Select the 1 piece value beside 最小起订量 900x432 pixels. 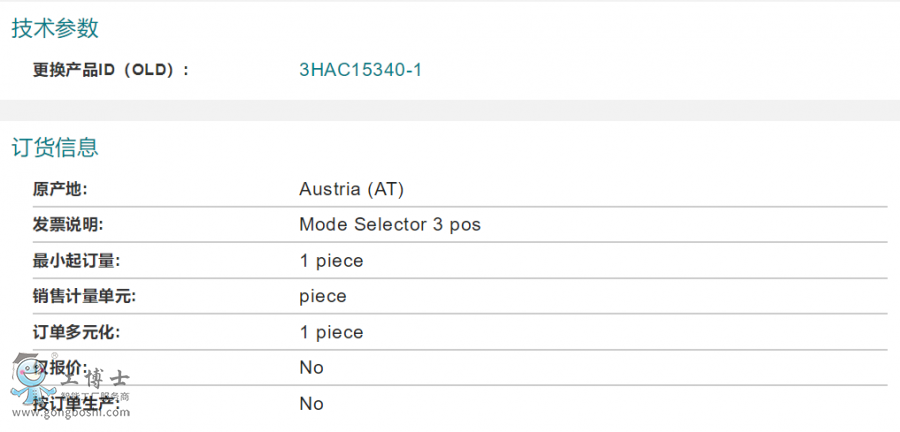tap(331, 260)
